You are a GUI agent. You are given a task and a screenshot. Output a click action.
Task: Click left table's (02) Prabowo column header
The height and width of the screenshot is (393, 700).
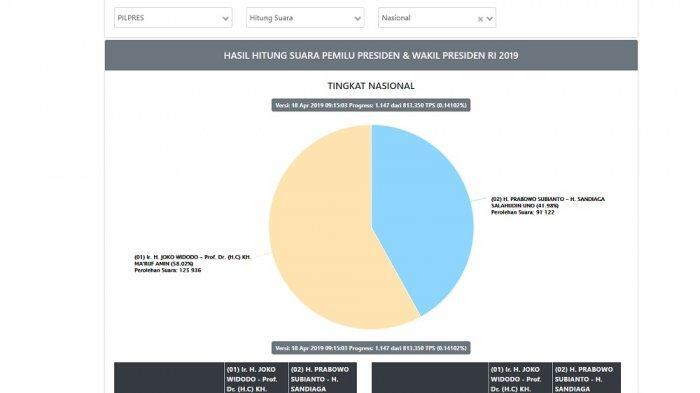(x=322, y=378)
